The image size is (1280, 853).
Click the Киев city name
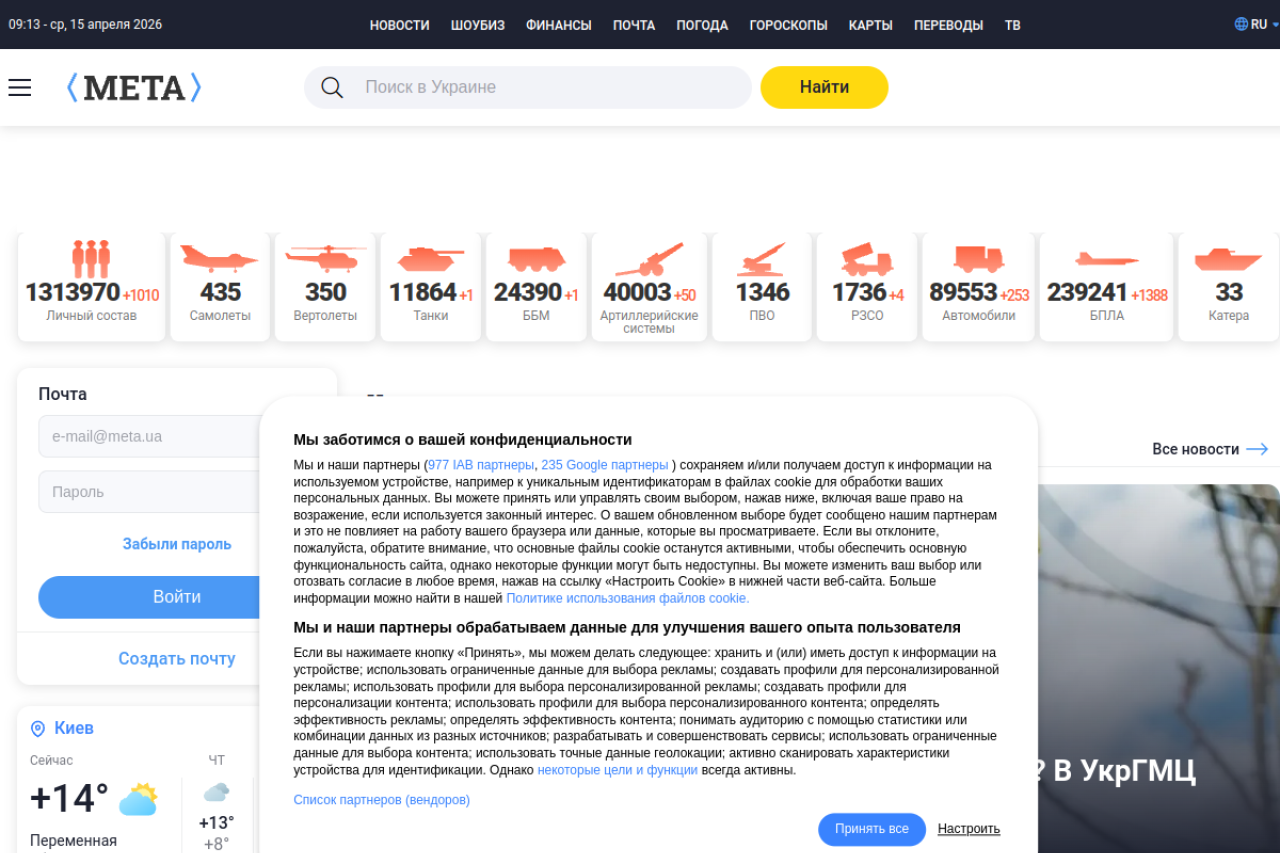pos(74,728)
